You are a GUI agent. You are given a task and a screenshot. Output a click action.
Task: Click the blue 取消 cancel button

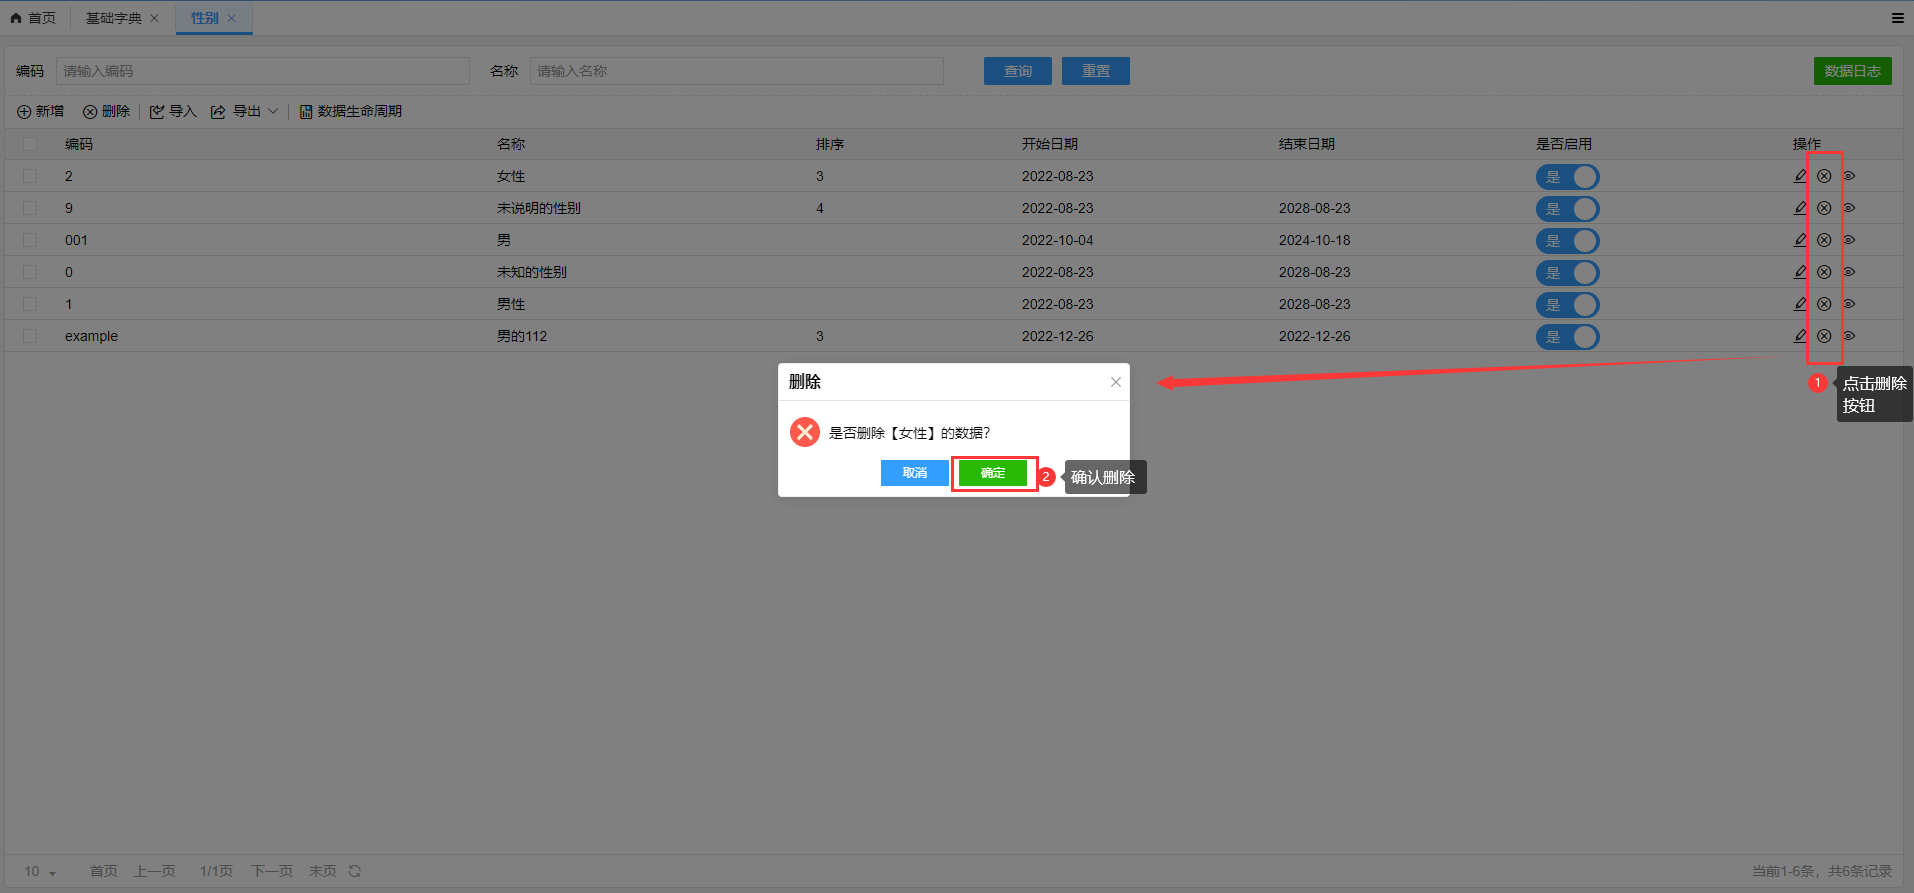914,473
